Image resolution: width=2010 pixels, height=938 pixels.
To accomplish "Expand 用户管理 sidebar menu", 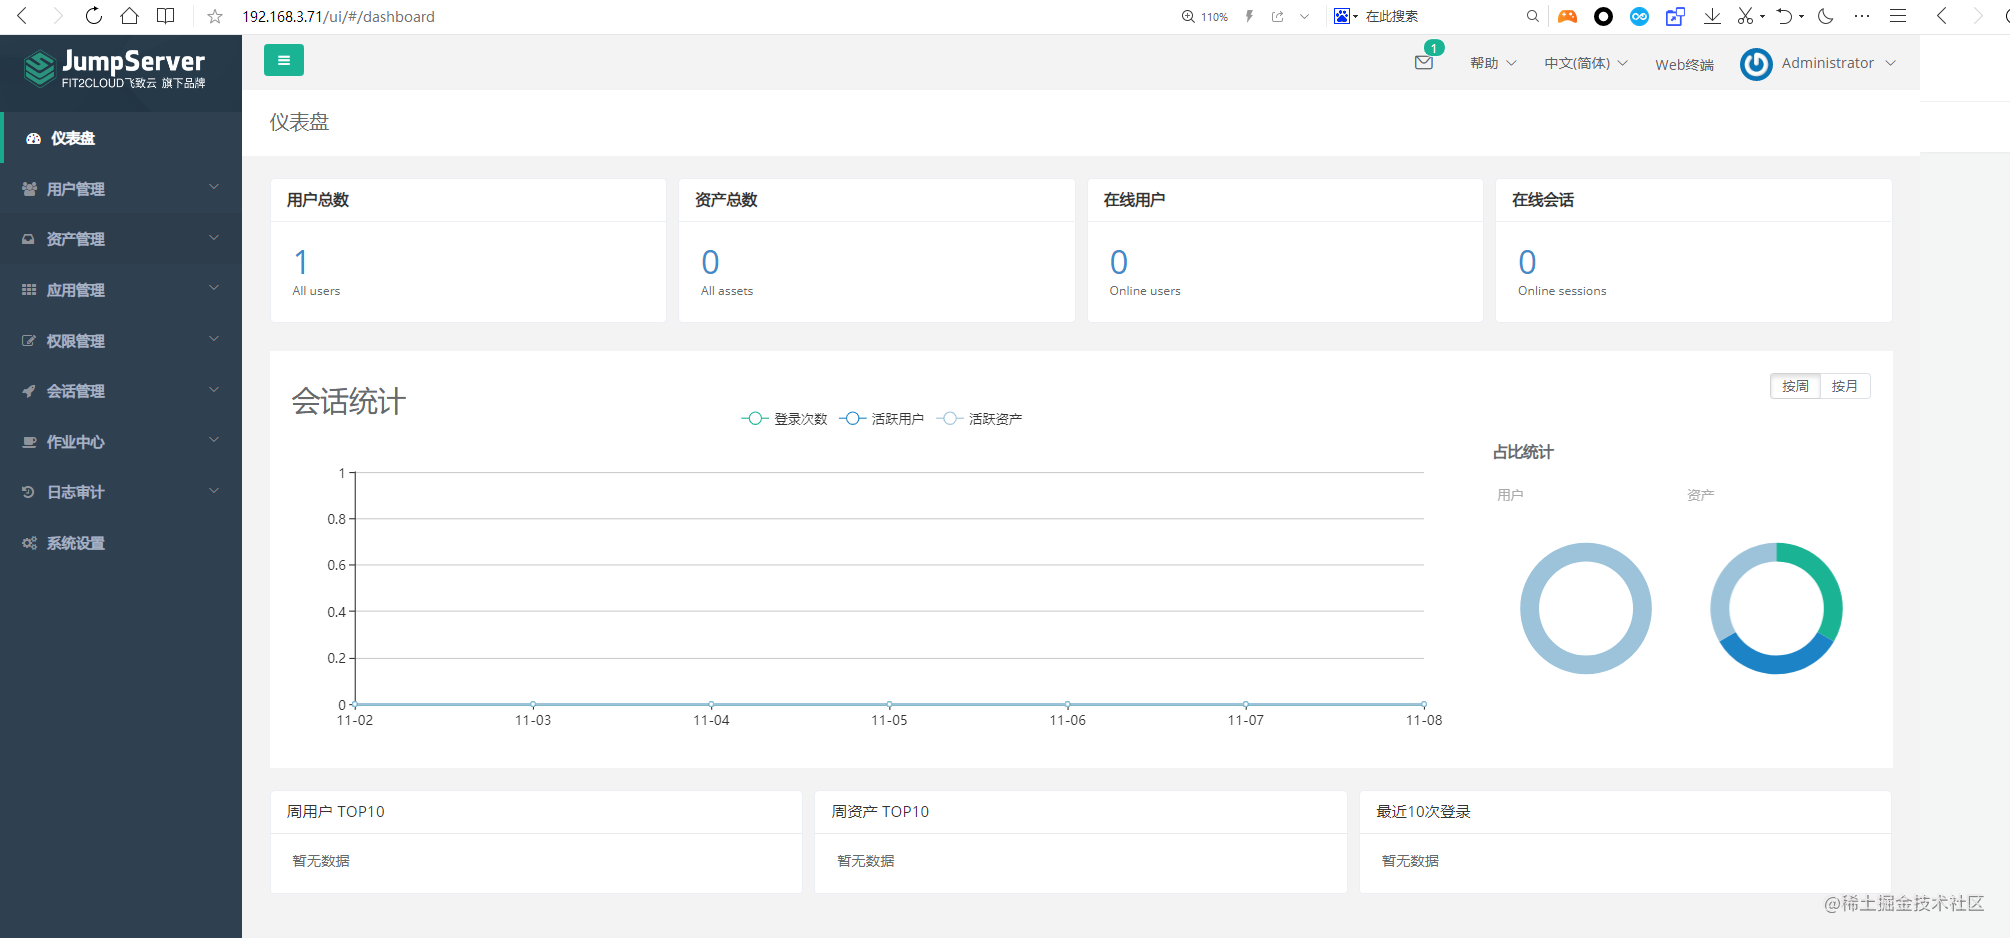I will pos(121,189).
